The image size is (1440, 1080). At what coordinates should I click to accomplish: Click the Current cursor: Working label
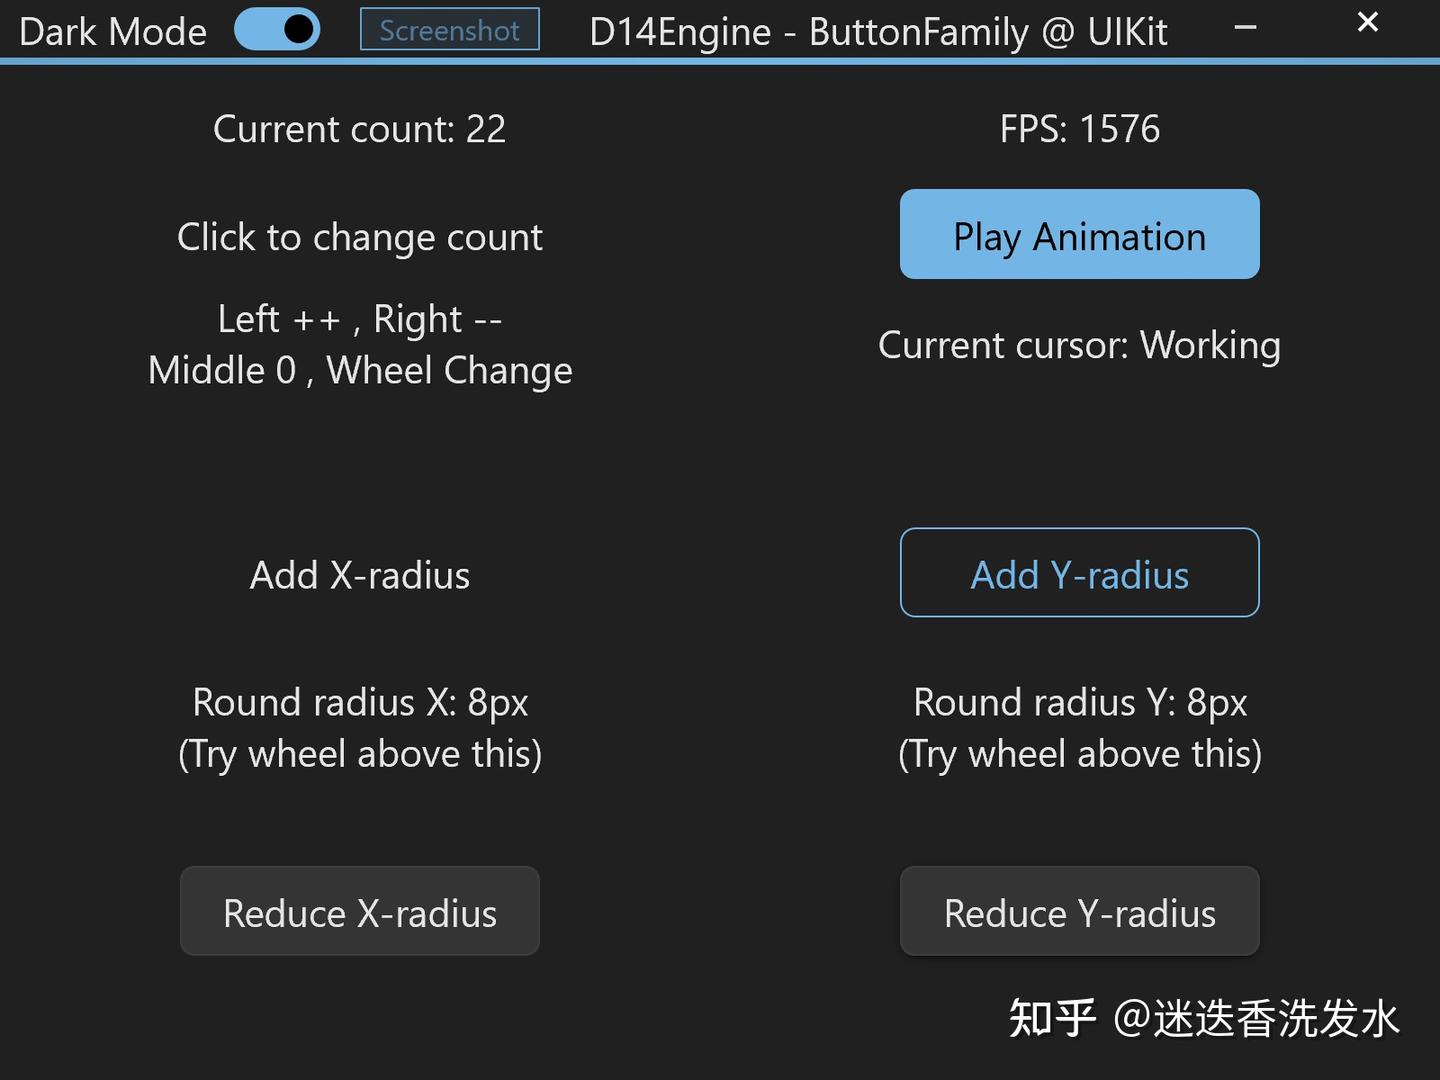(x=1080, y=345)
